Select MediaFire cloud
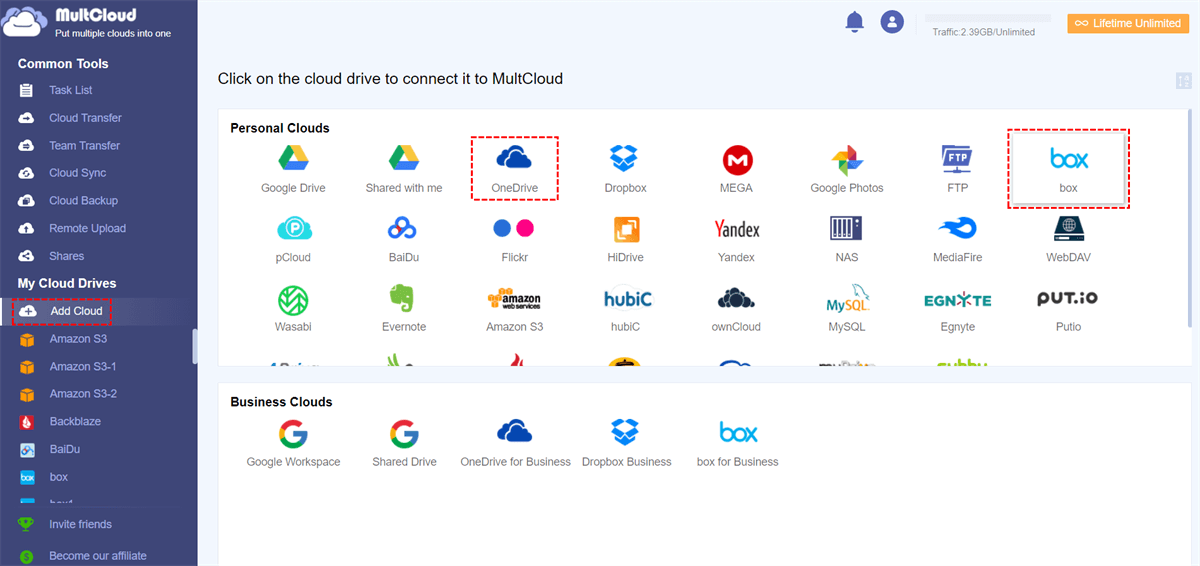This screenshot has height=566, width=1200. [958, 238]
